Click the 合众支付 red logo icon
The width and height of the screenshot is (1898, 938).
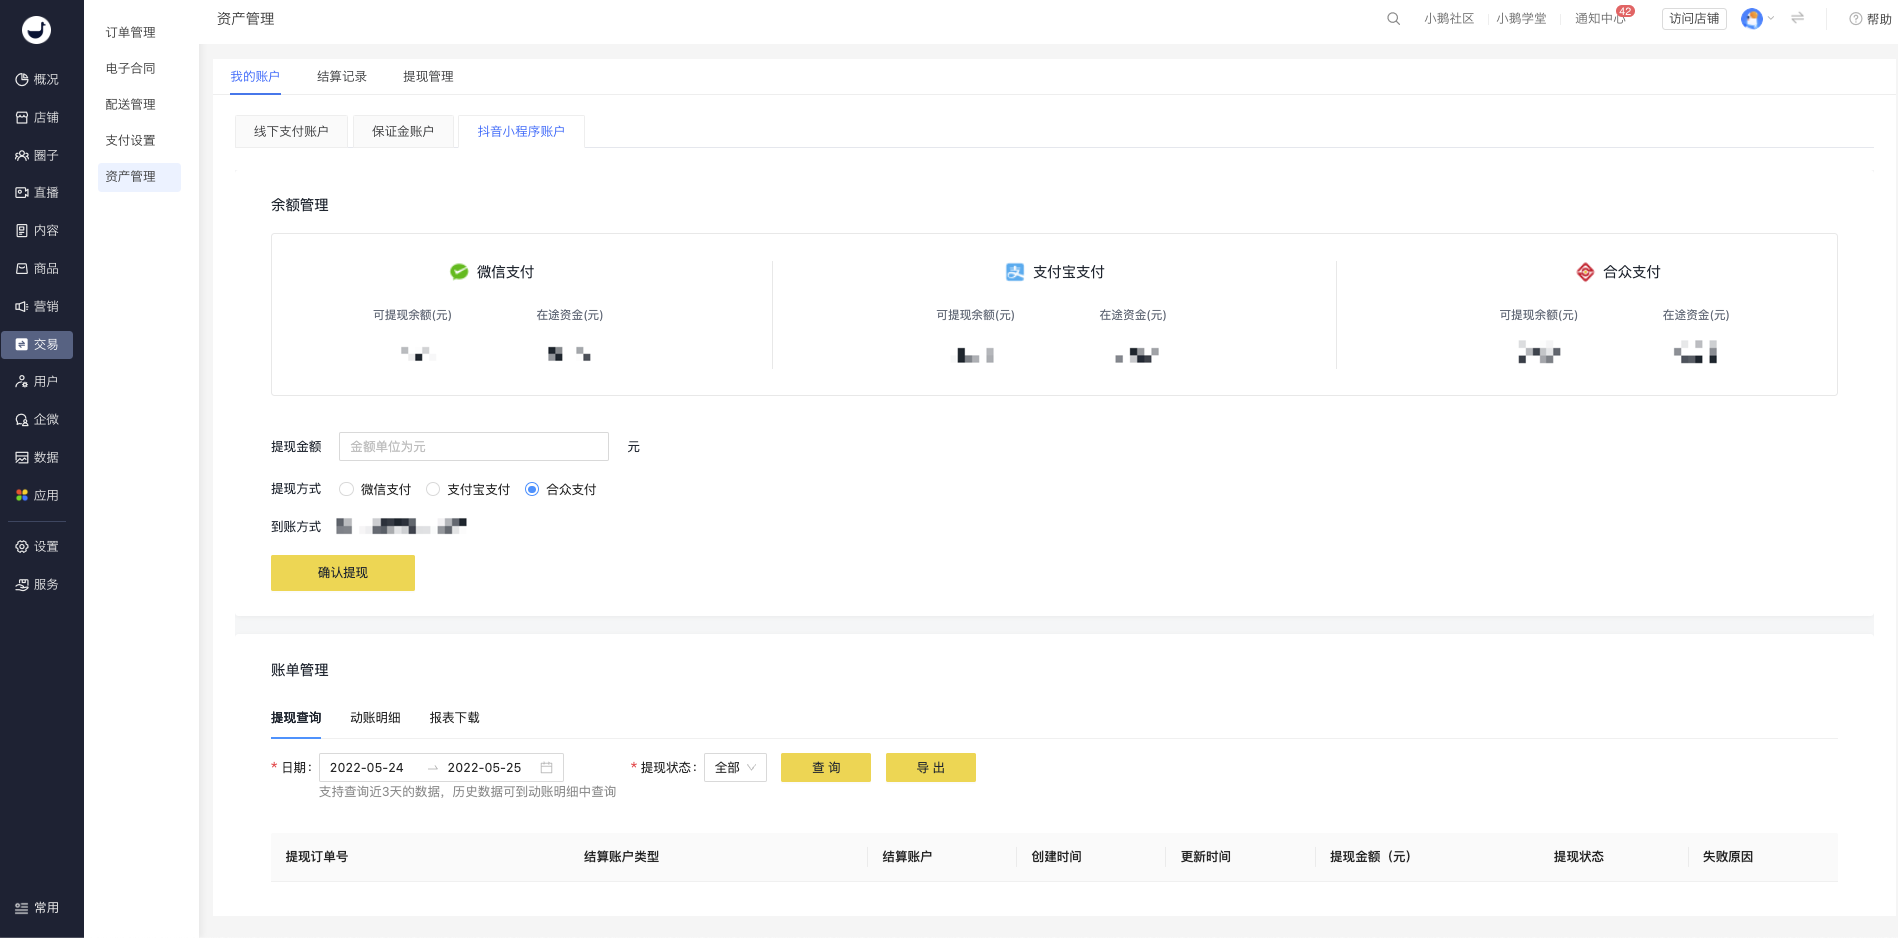(1585, 271)
